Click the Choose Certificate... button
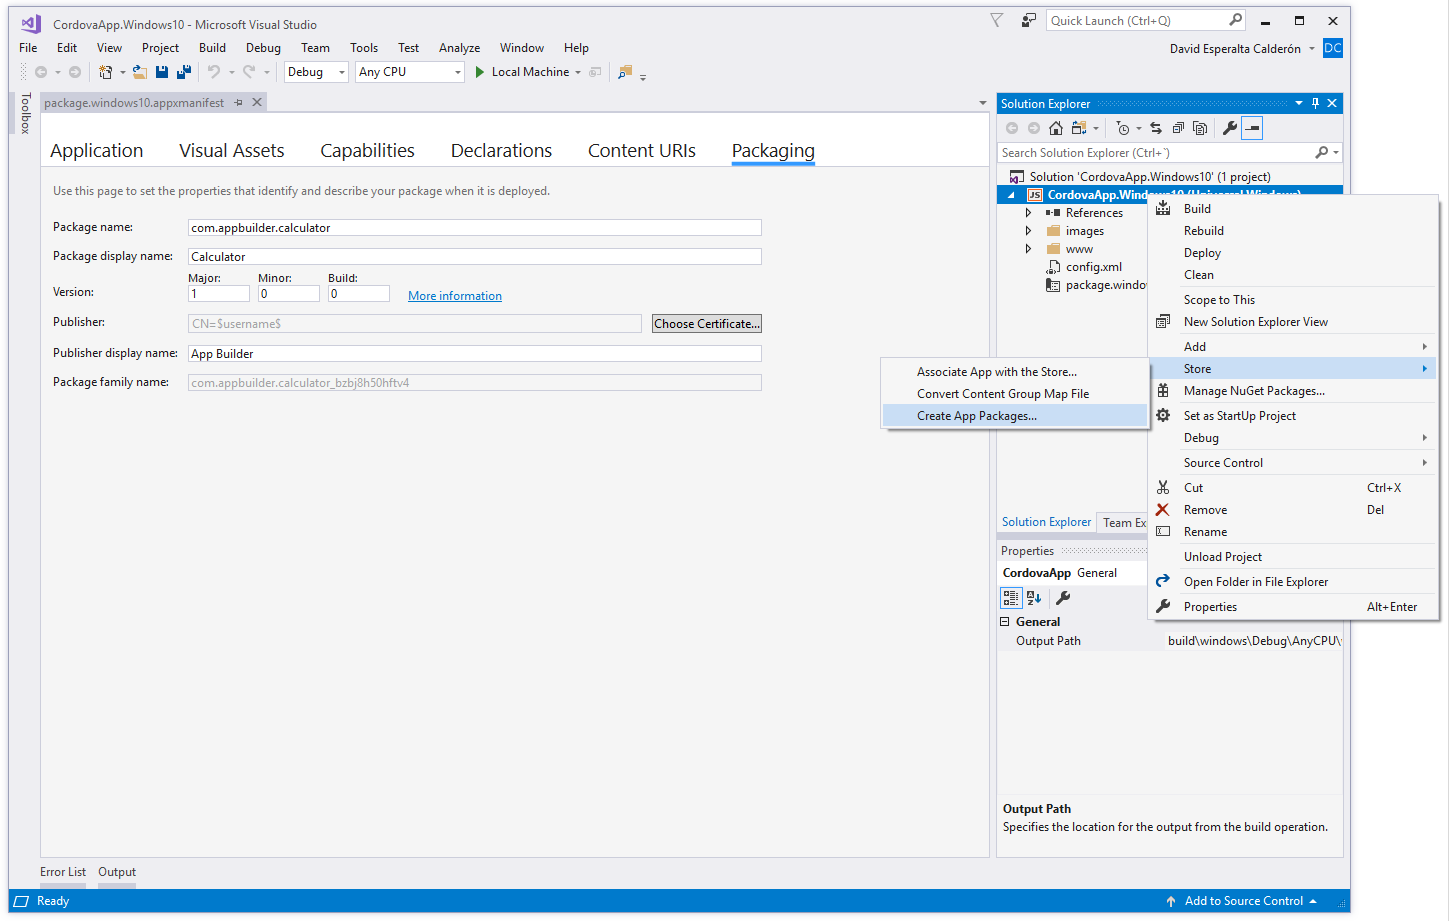 coord(707,324)
